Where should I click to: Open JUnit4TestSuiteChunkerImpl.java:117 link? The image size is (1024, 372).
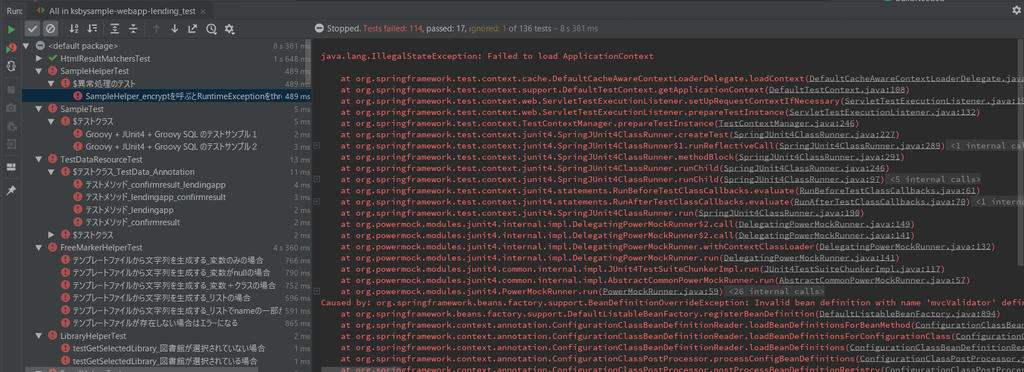pyautogui.click(x=852, y=269)
